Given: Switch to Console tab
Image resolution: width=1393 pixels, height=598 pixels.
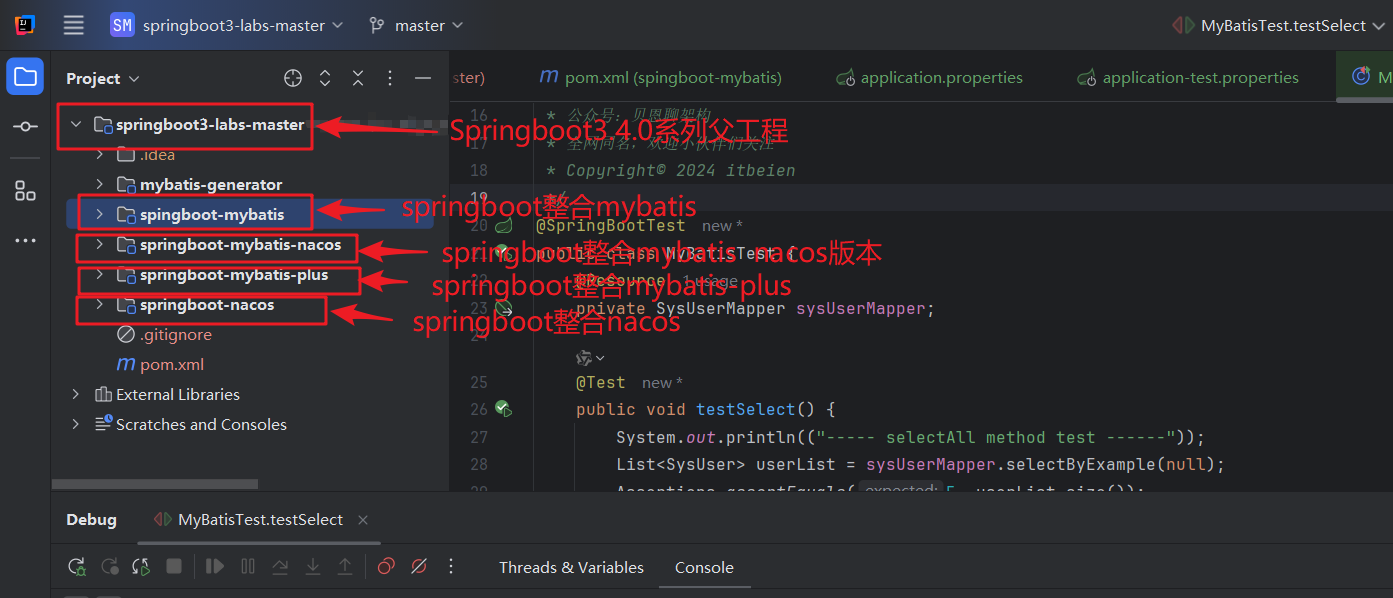Looking at the screenshot, I should coord(704,567).
